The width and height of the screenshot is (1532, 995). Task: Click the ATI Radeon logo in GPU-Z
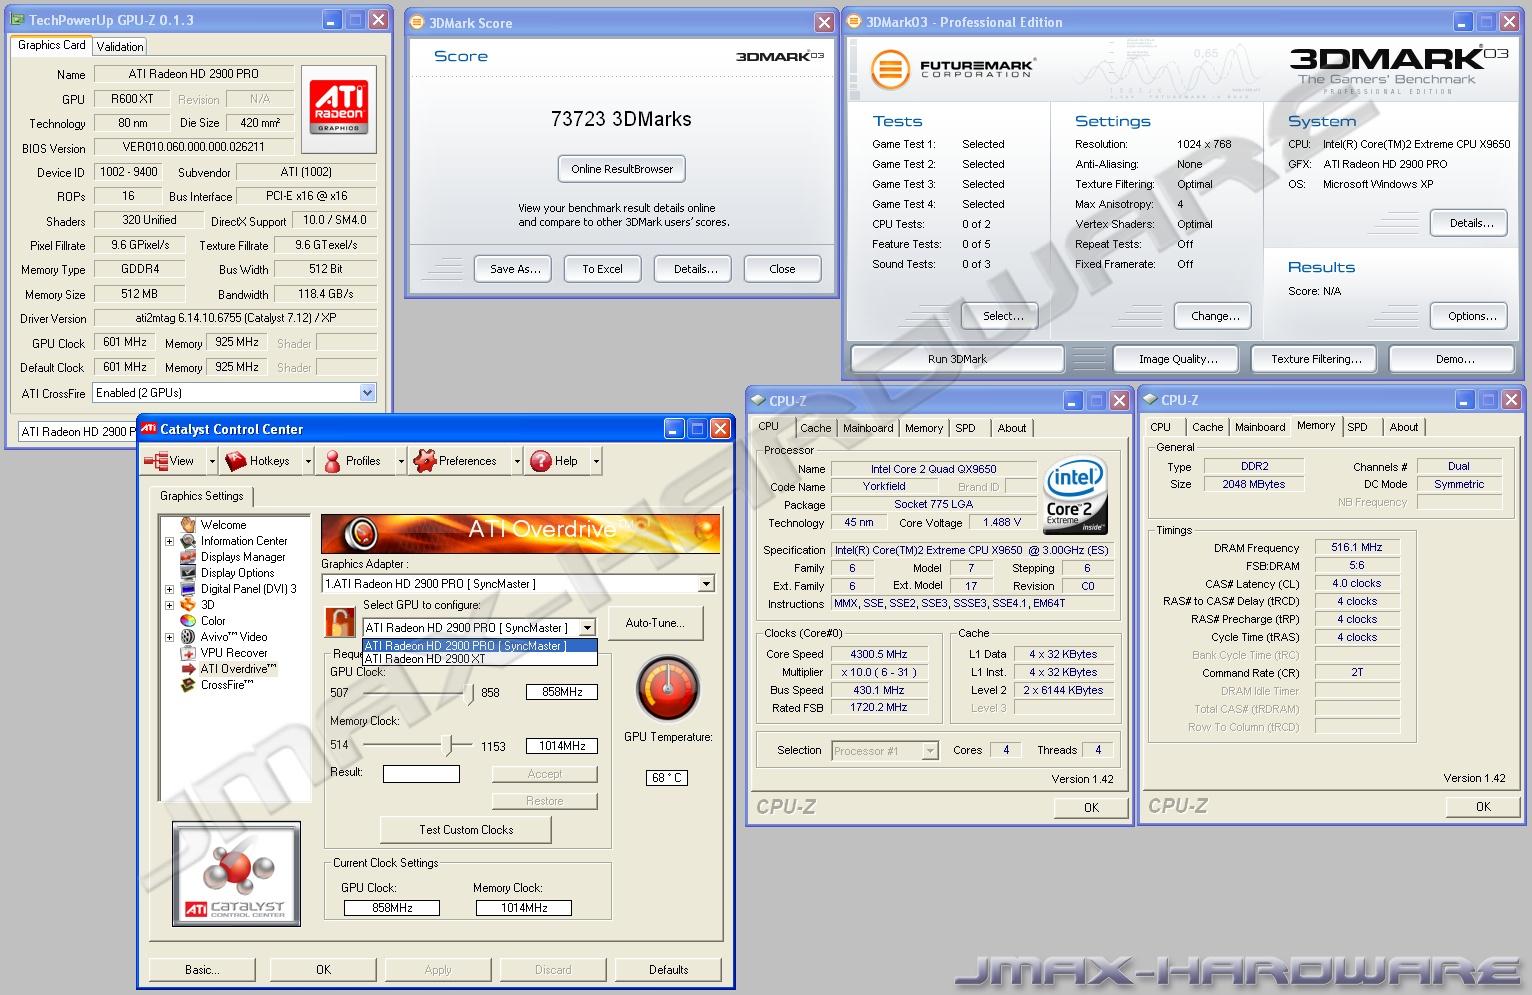[x=339, y=108]
